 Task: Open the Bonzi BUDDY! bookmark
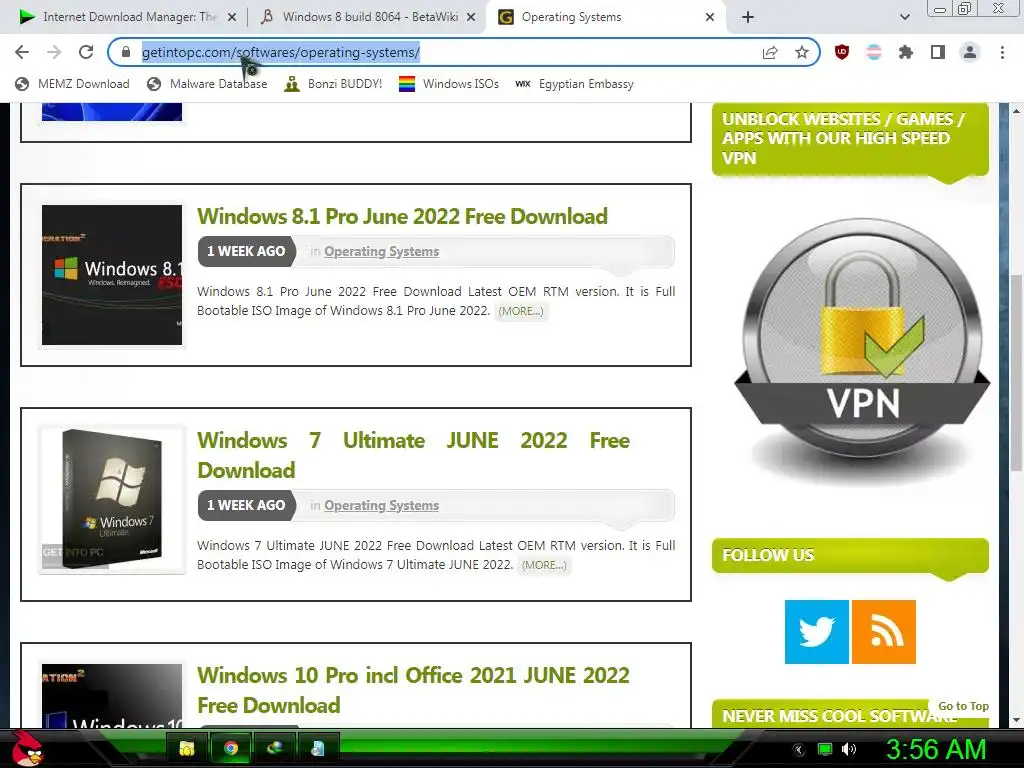coord(334,84)
